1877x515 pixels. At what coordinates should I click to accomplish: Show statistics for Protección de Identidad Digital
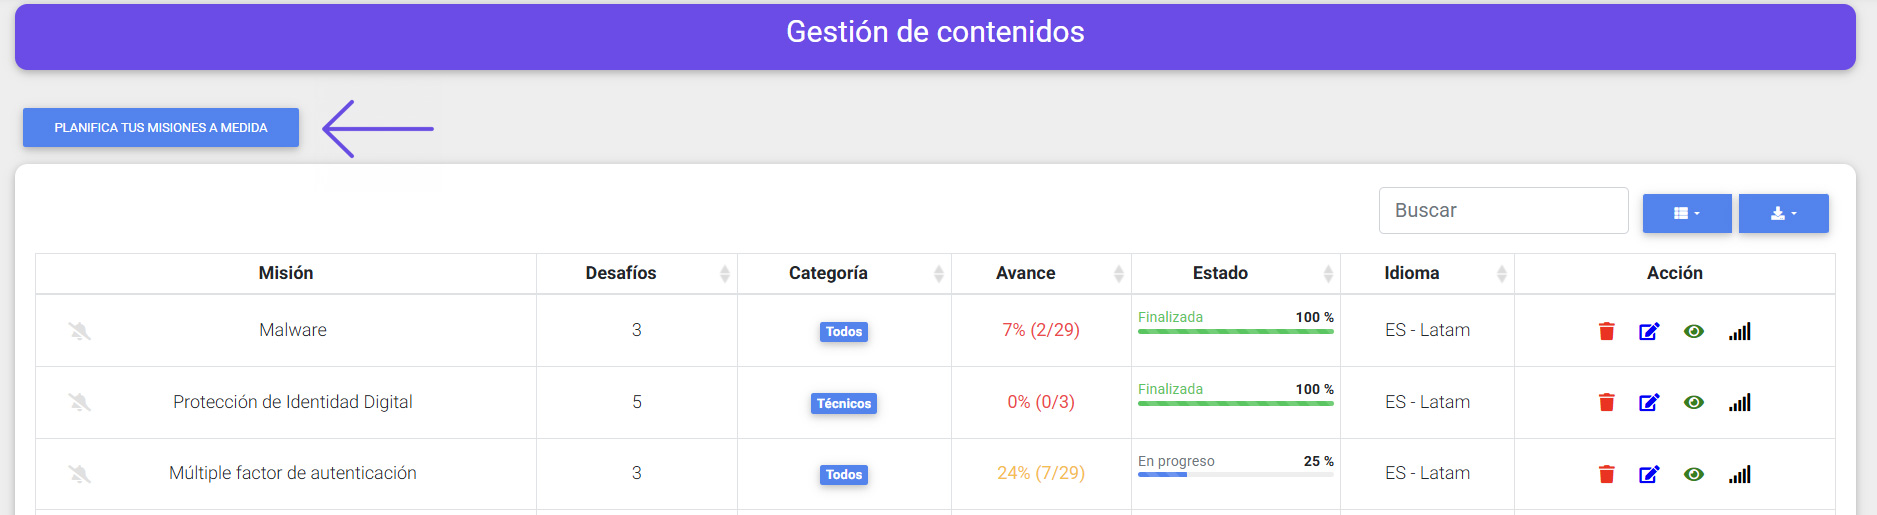[x=1739, y=402]
